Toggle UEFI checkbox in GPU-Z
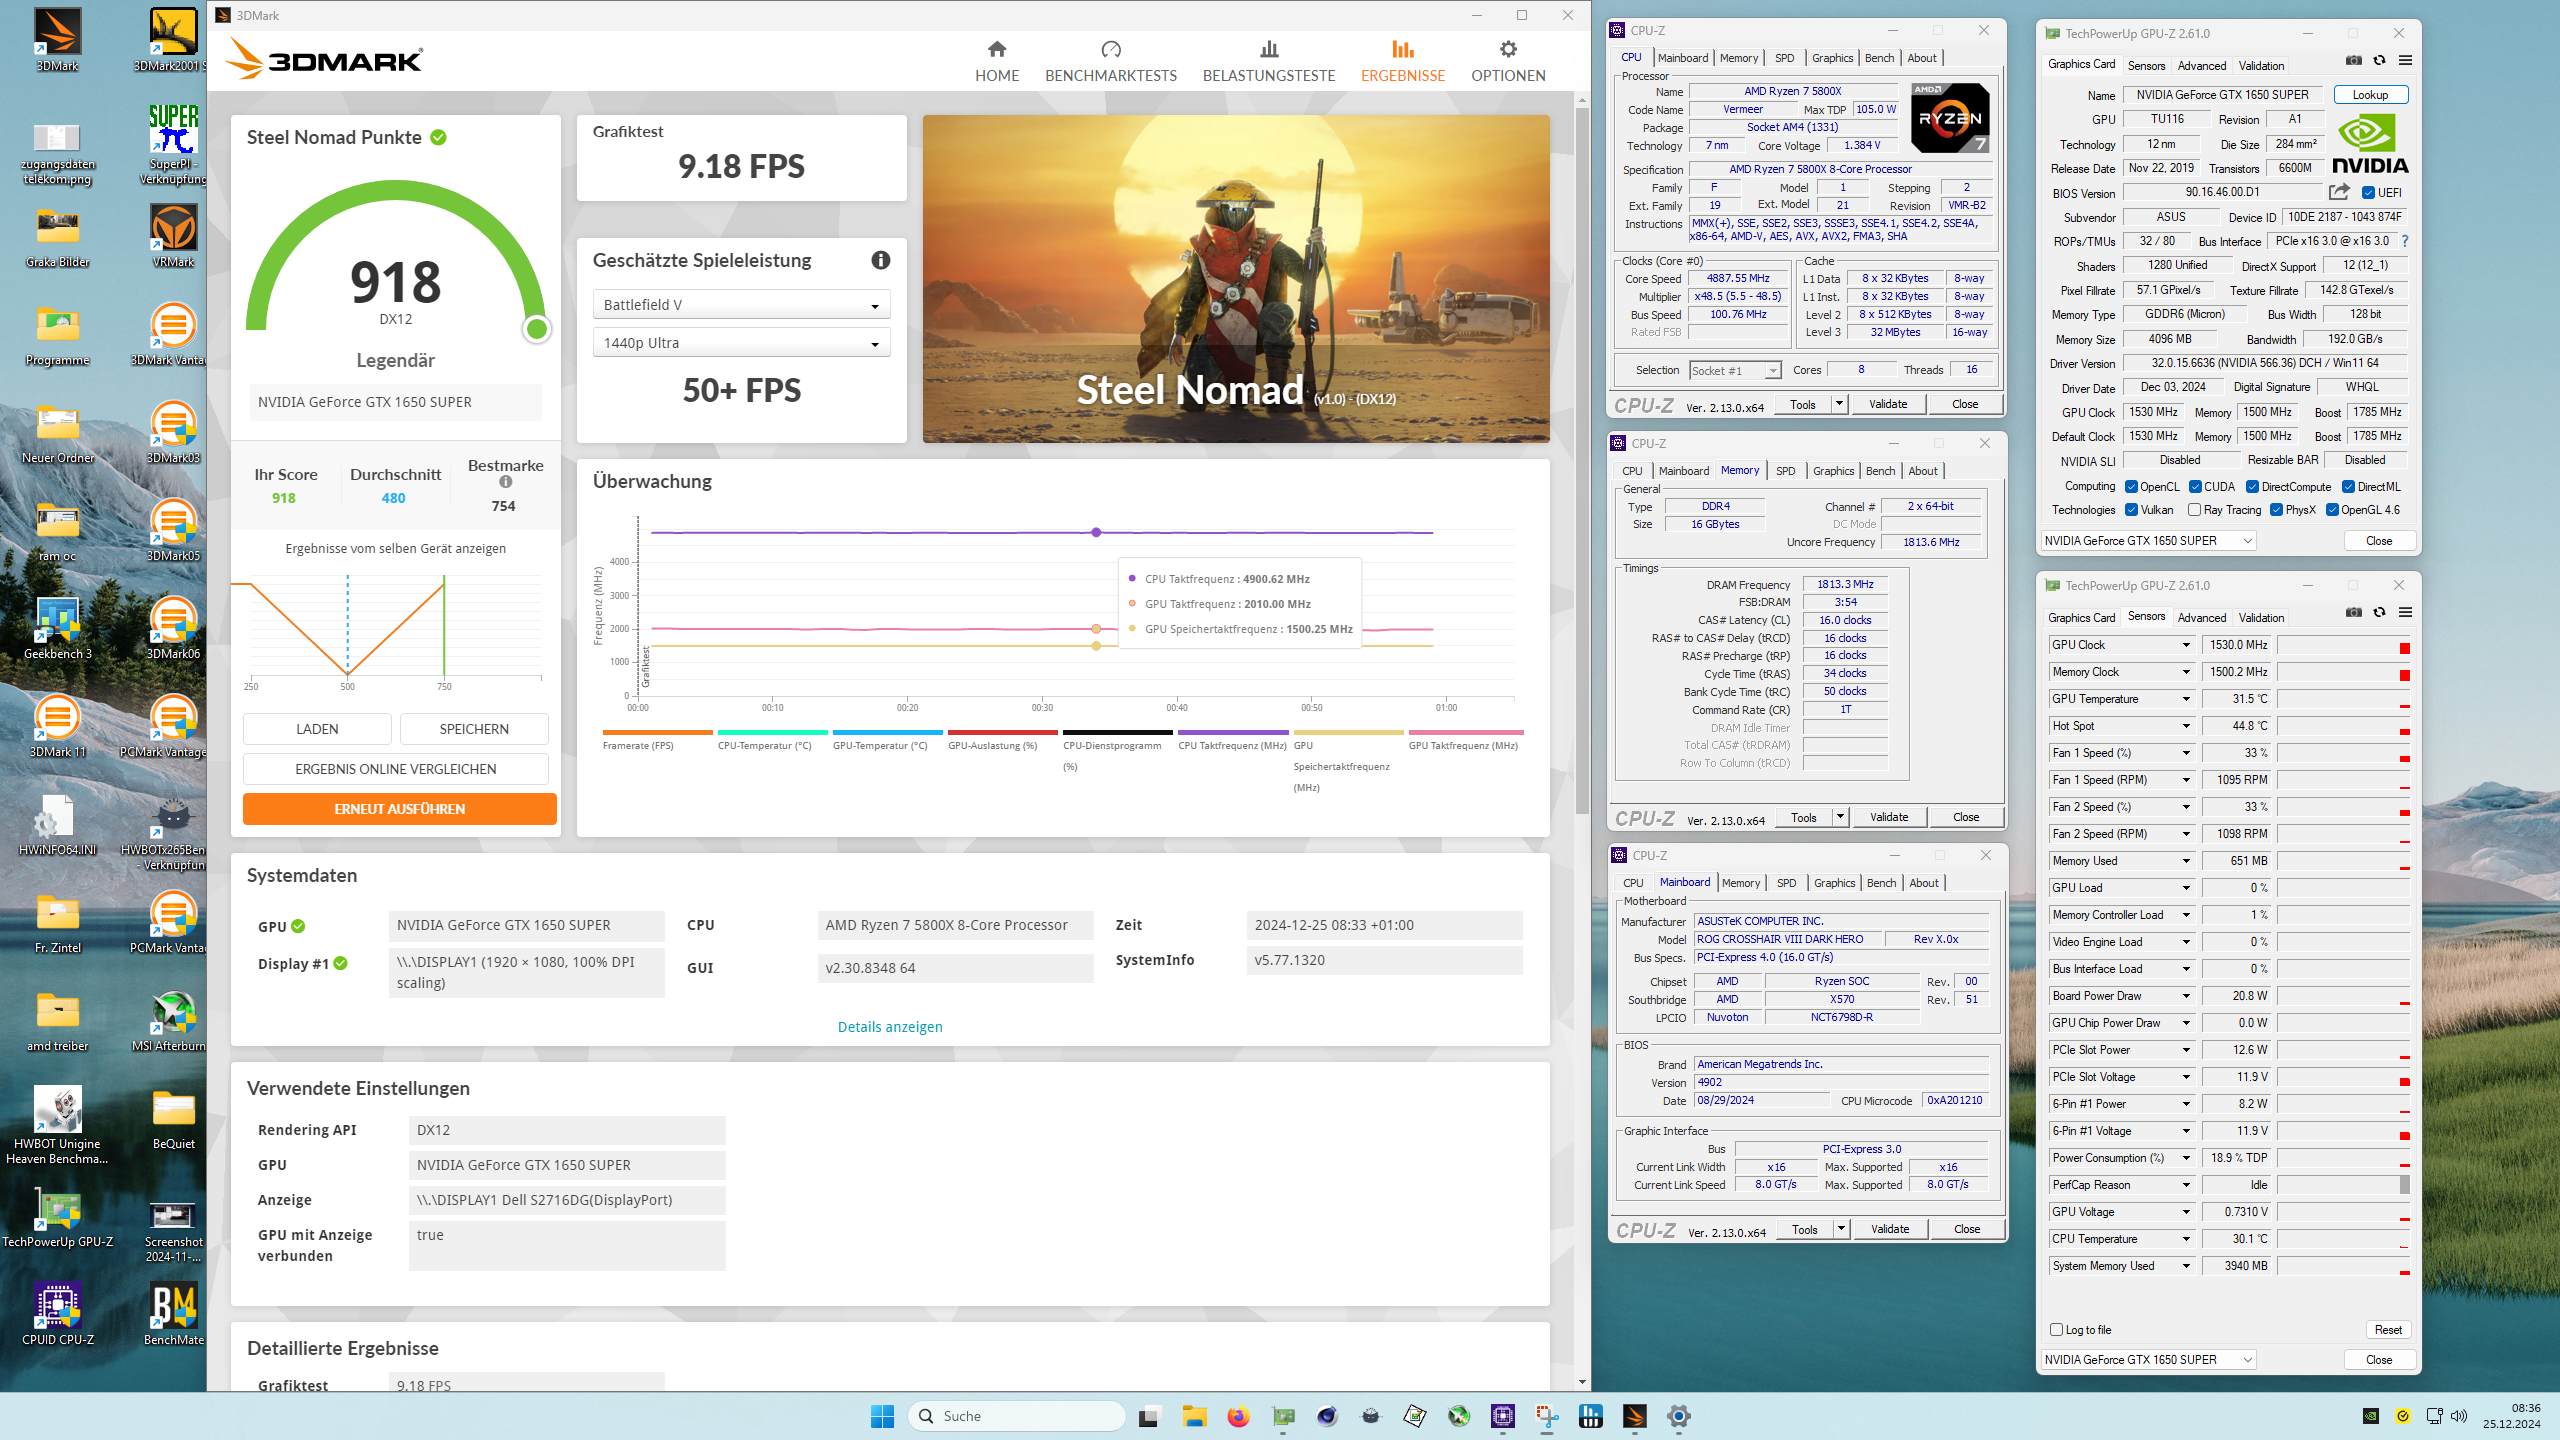This screenshot has height=1440, width=2560. (x=2368, y=193)
